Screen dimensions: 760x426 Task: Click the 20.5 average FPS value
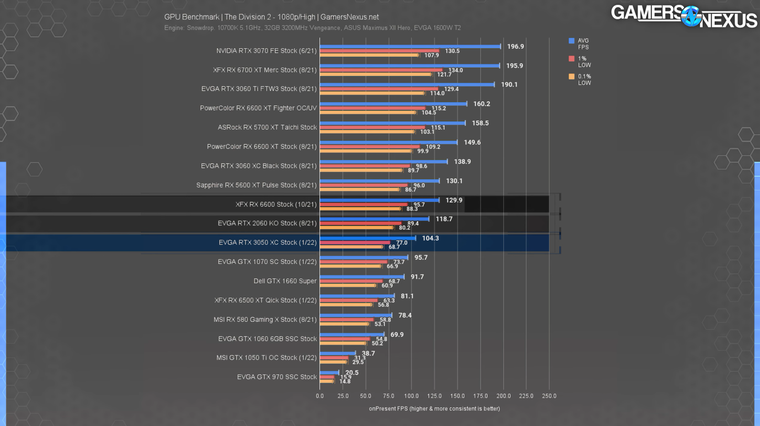pos(352,373)
